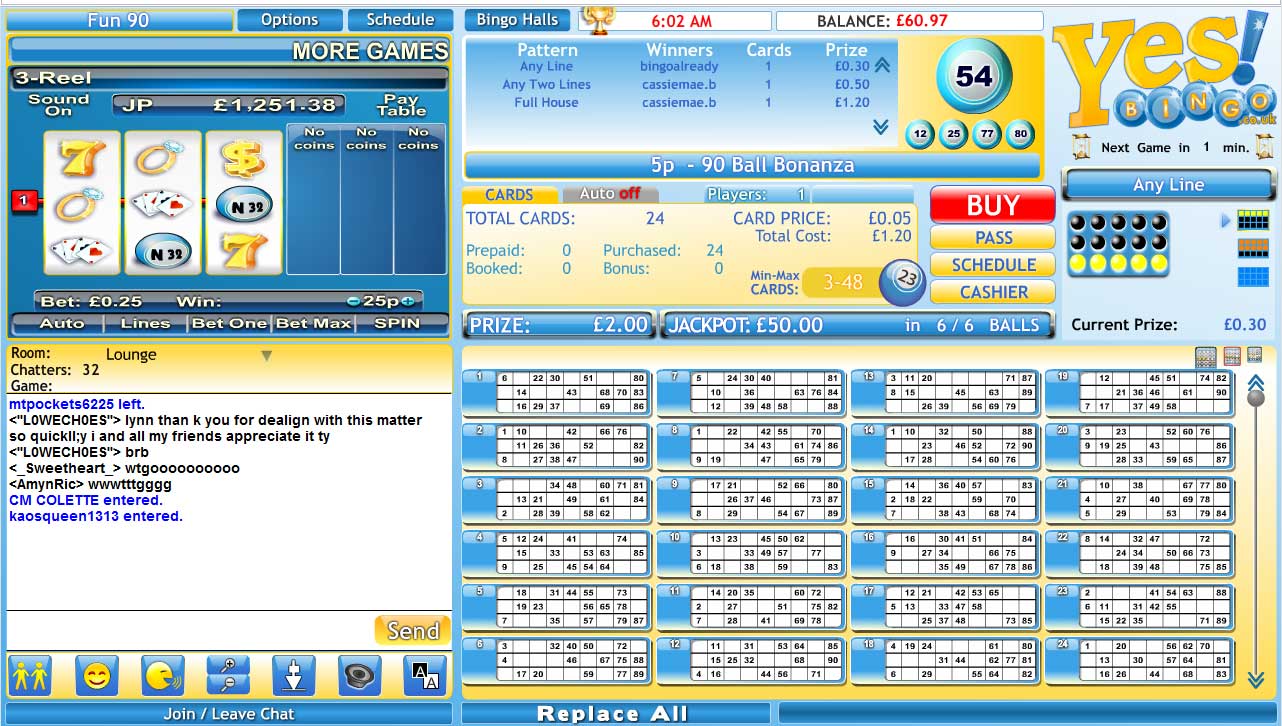
Task: Switch the Auto off setting to on
Action: [x=610, y=193]
